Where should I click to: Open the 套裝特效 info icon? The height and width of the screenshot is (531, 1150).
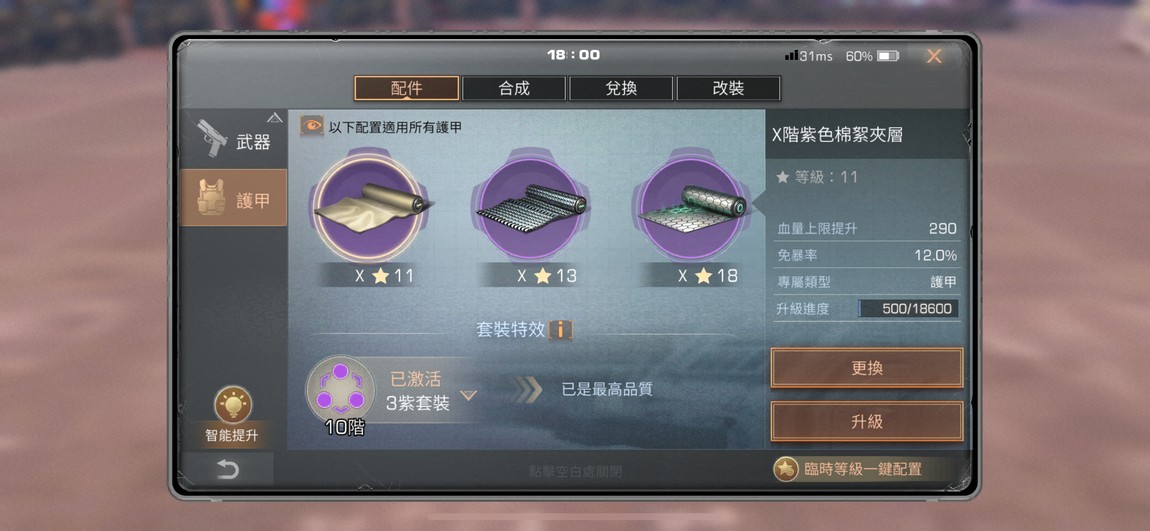[x=560, y=329]
